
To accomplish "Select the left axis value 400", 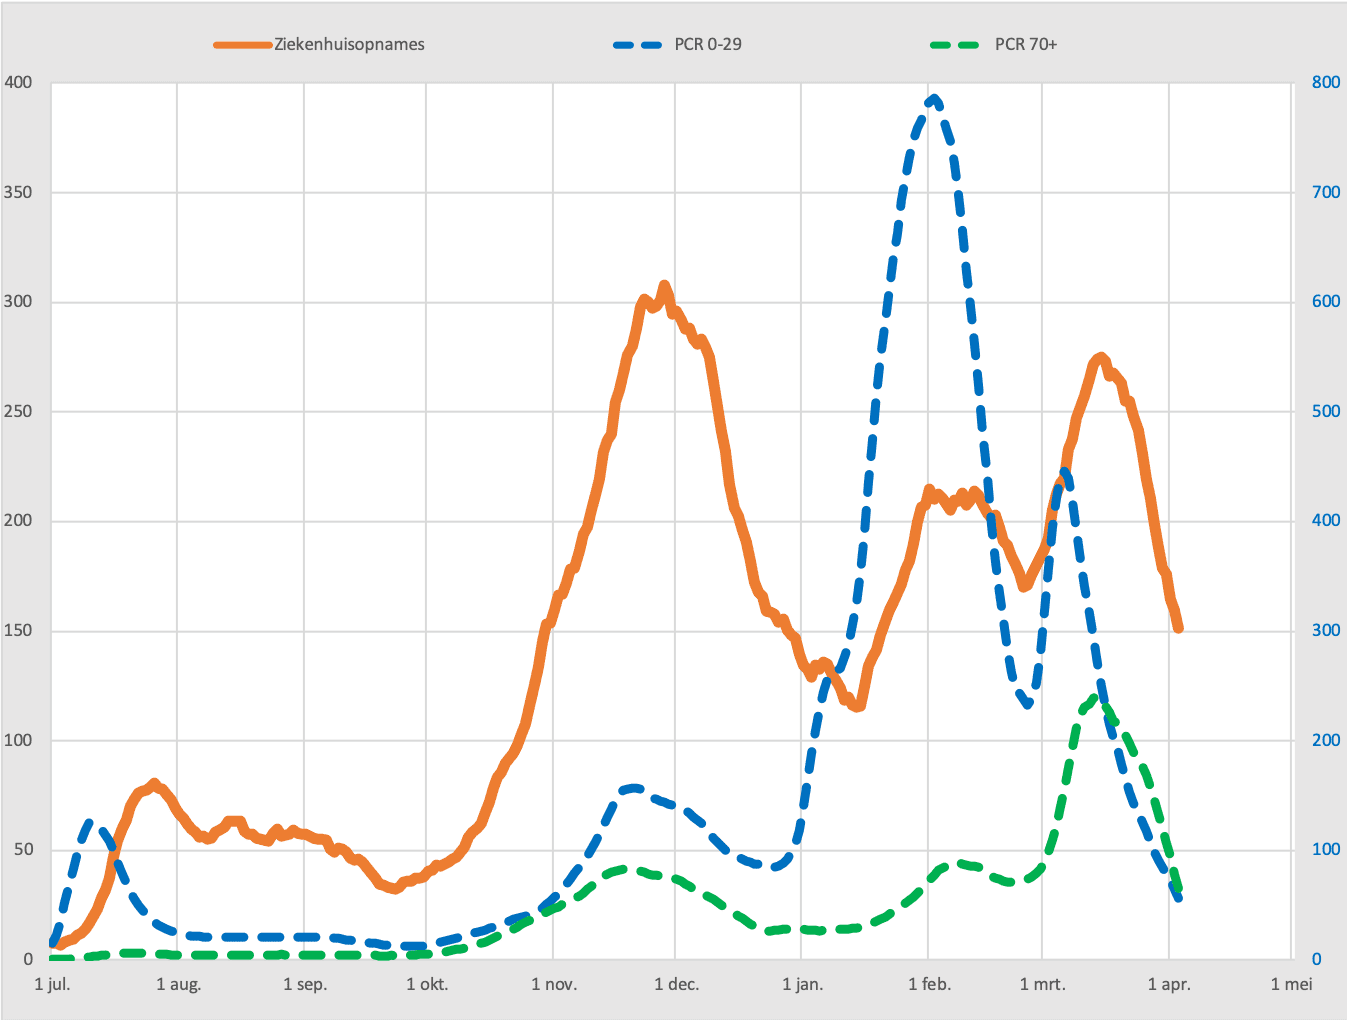I will click(18, 83).
